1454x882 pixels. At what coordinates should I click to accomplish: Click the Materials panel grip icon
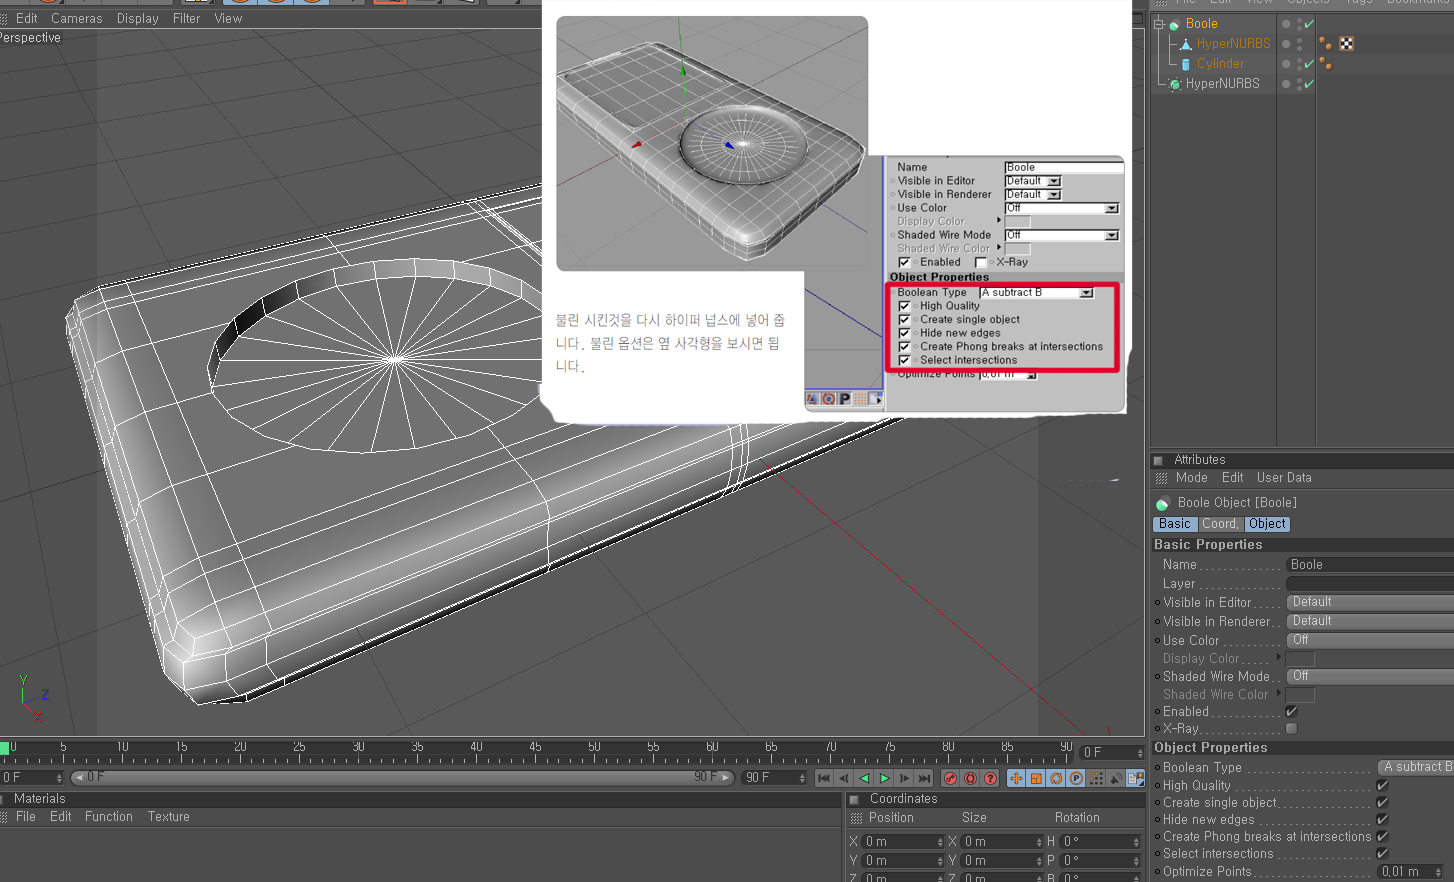pos(4,817)
